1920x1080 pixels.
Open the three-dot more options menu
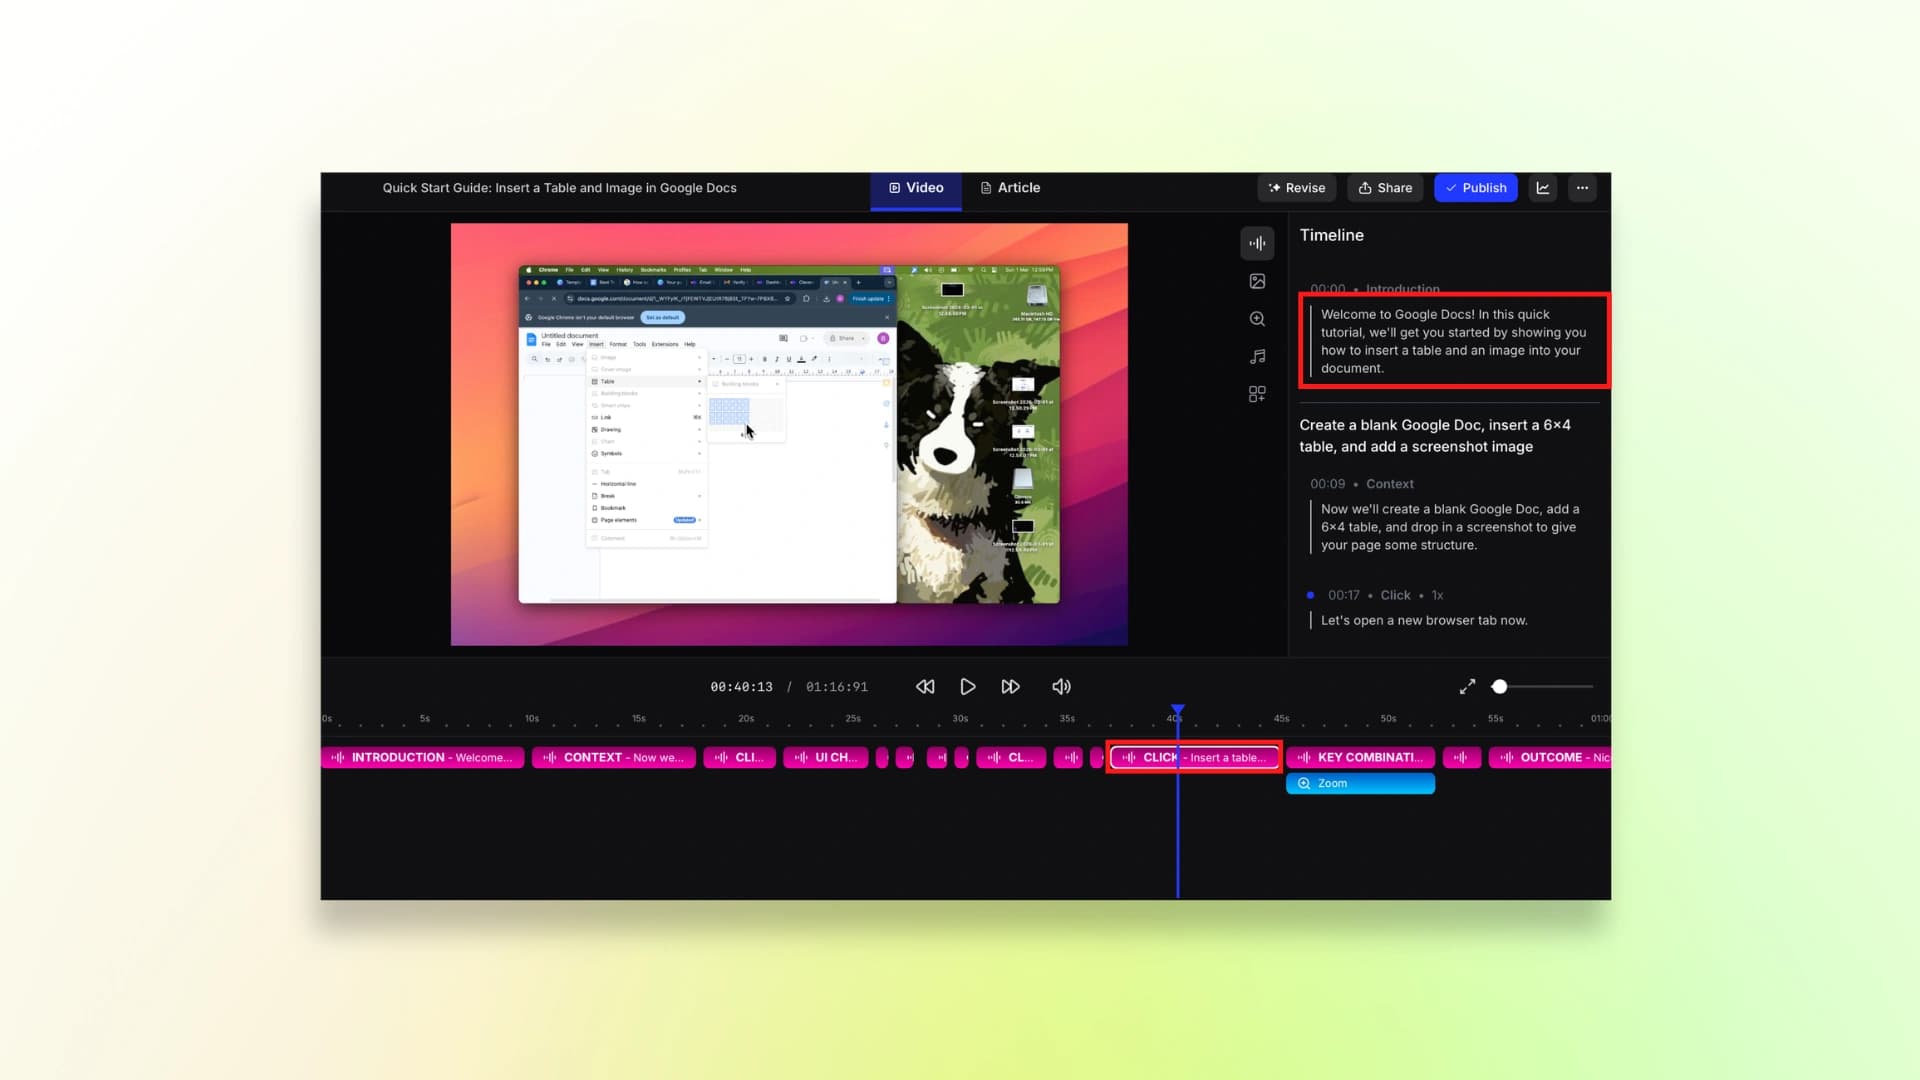(x=1582, y=188)
